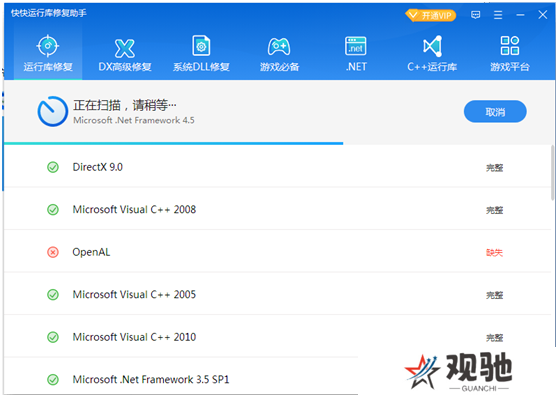Screen dimensions: 558x397
Task: Click the scanning clock progress icon
Action: point(53,111)
